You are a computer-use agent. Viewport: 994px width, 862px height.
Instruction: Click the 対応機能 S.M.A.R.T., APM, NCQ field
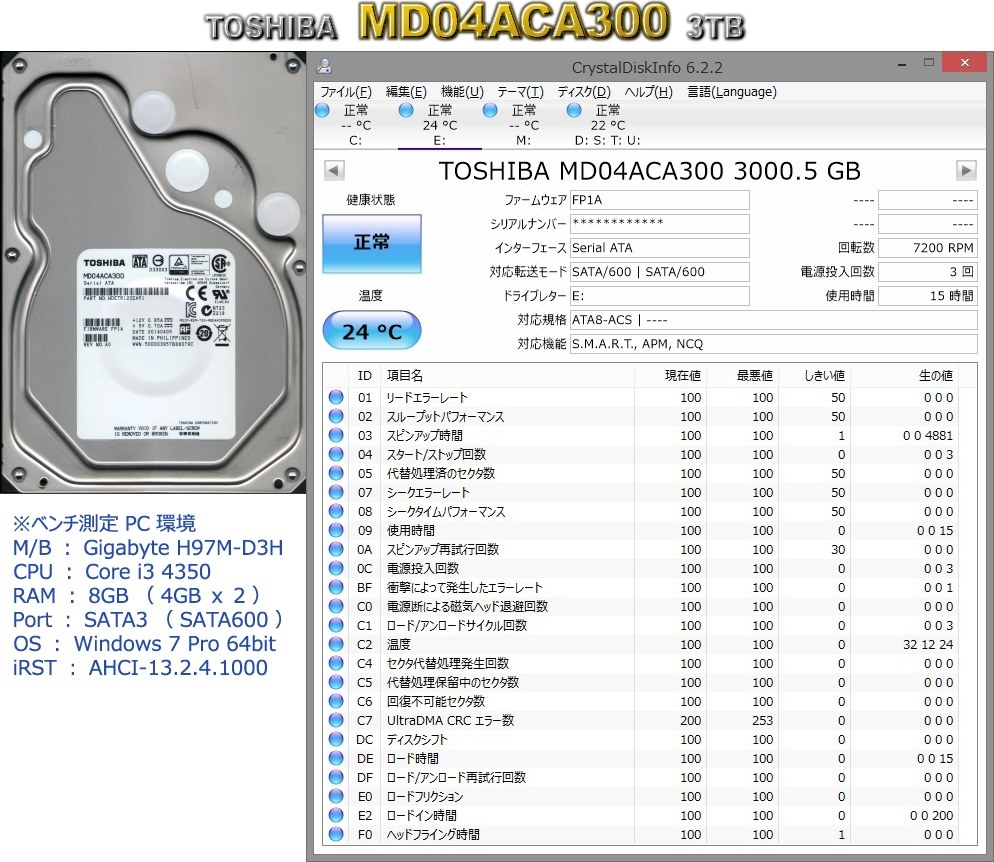[x=773, y=344]
